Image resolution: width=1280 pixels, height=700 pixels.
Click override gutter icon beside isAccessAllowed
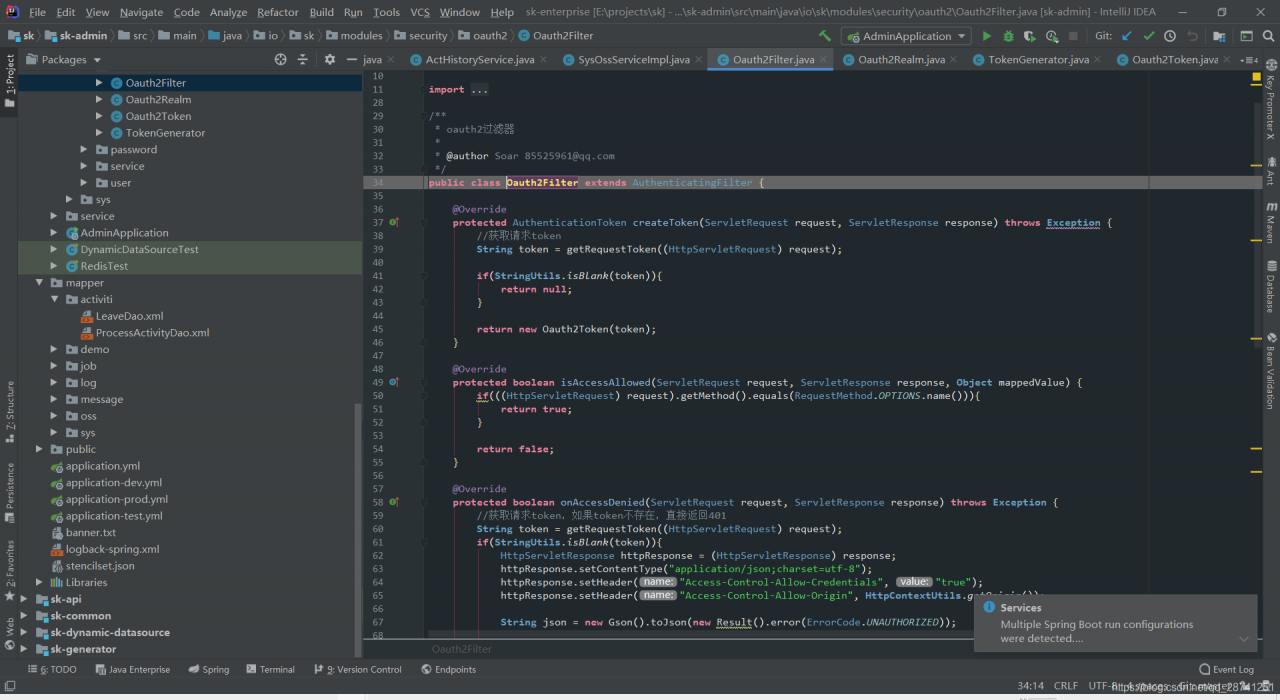[x=394, y=382]
